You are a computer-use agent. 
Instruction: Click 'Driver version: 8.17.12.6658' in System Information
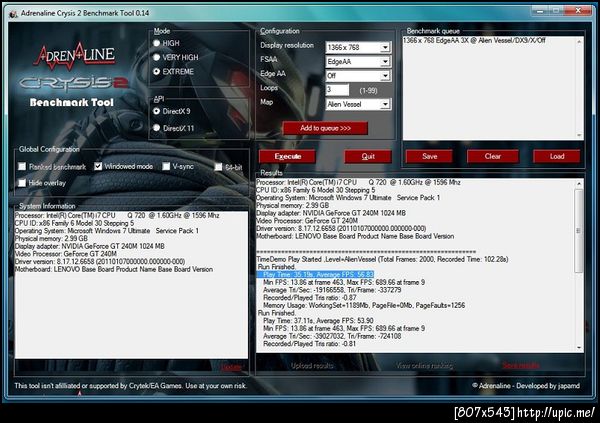click(100, 261)
